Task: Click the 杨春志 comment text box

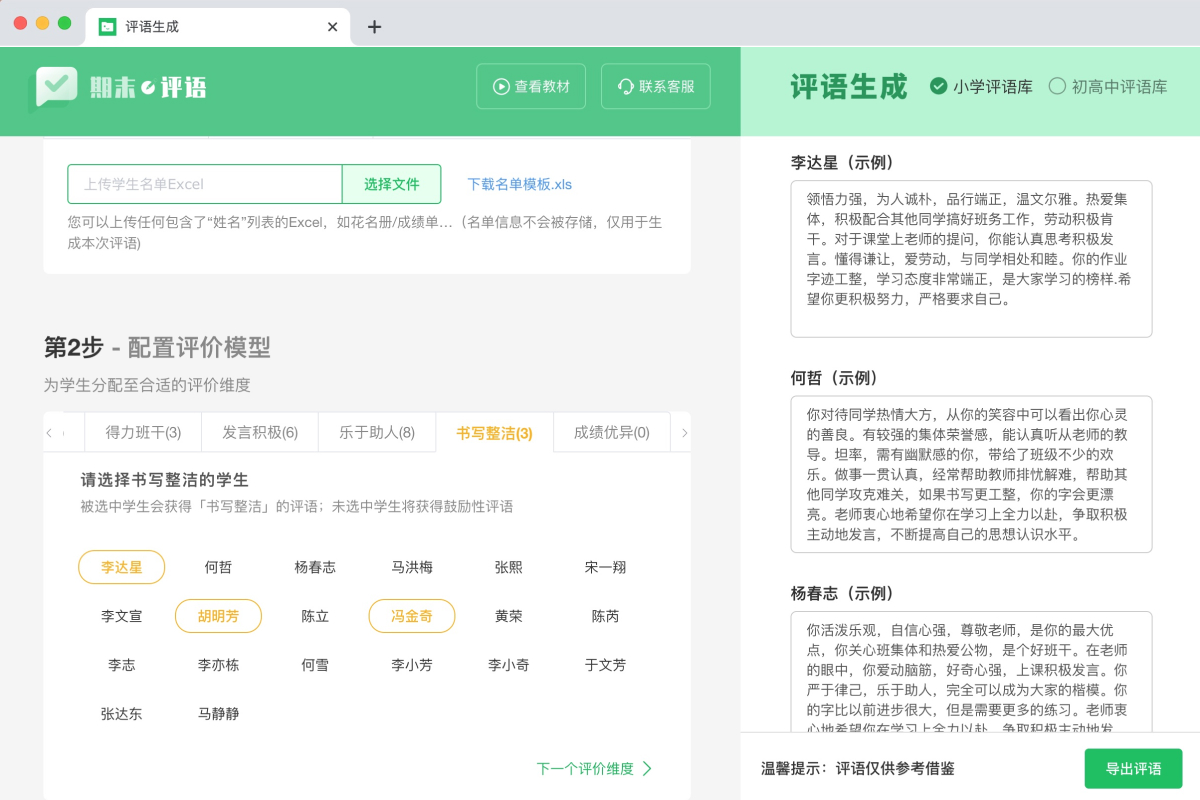Action: (971, 672)
